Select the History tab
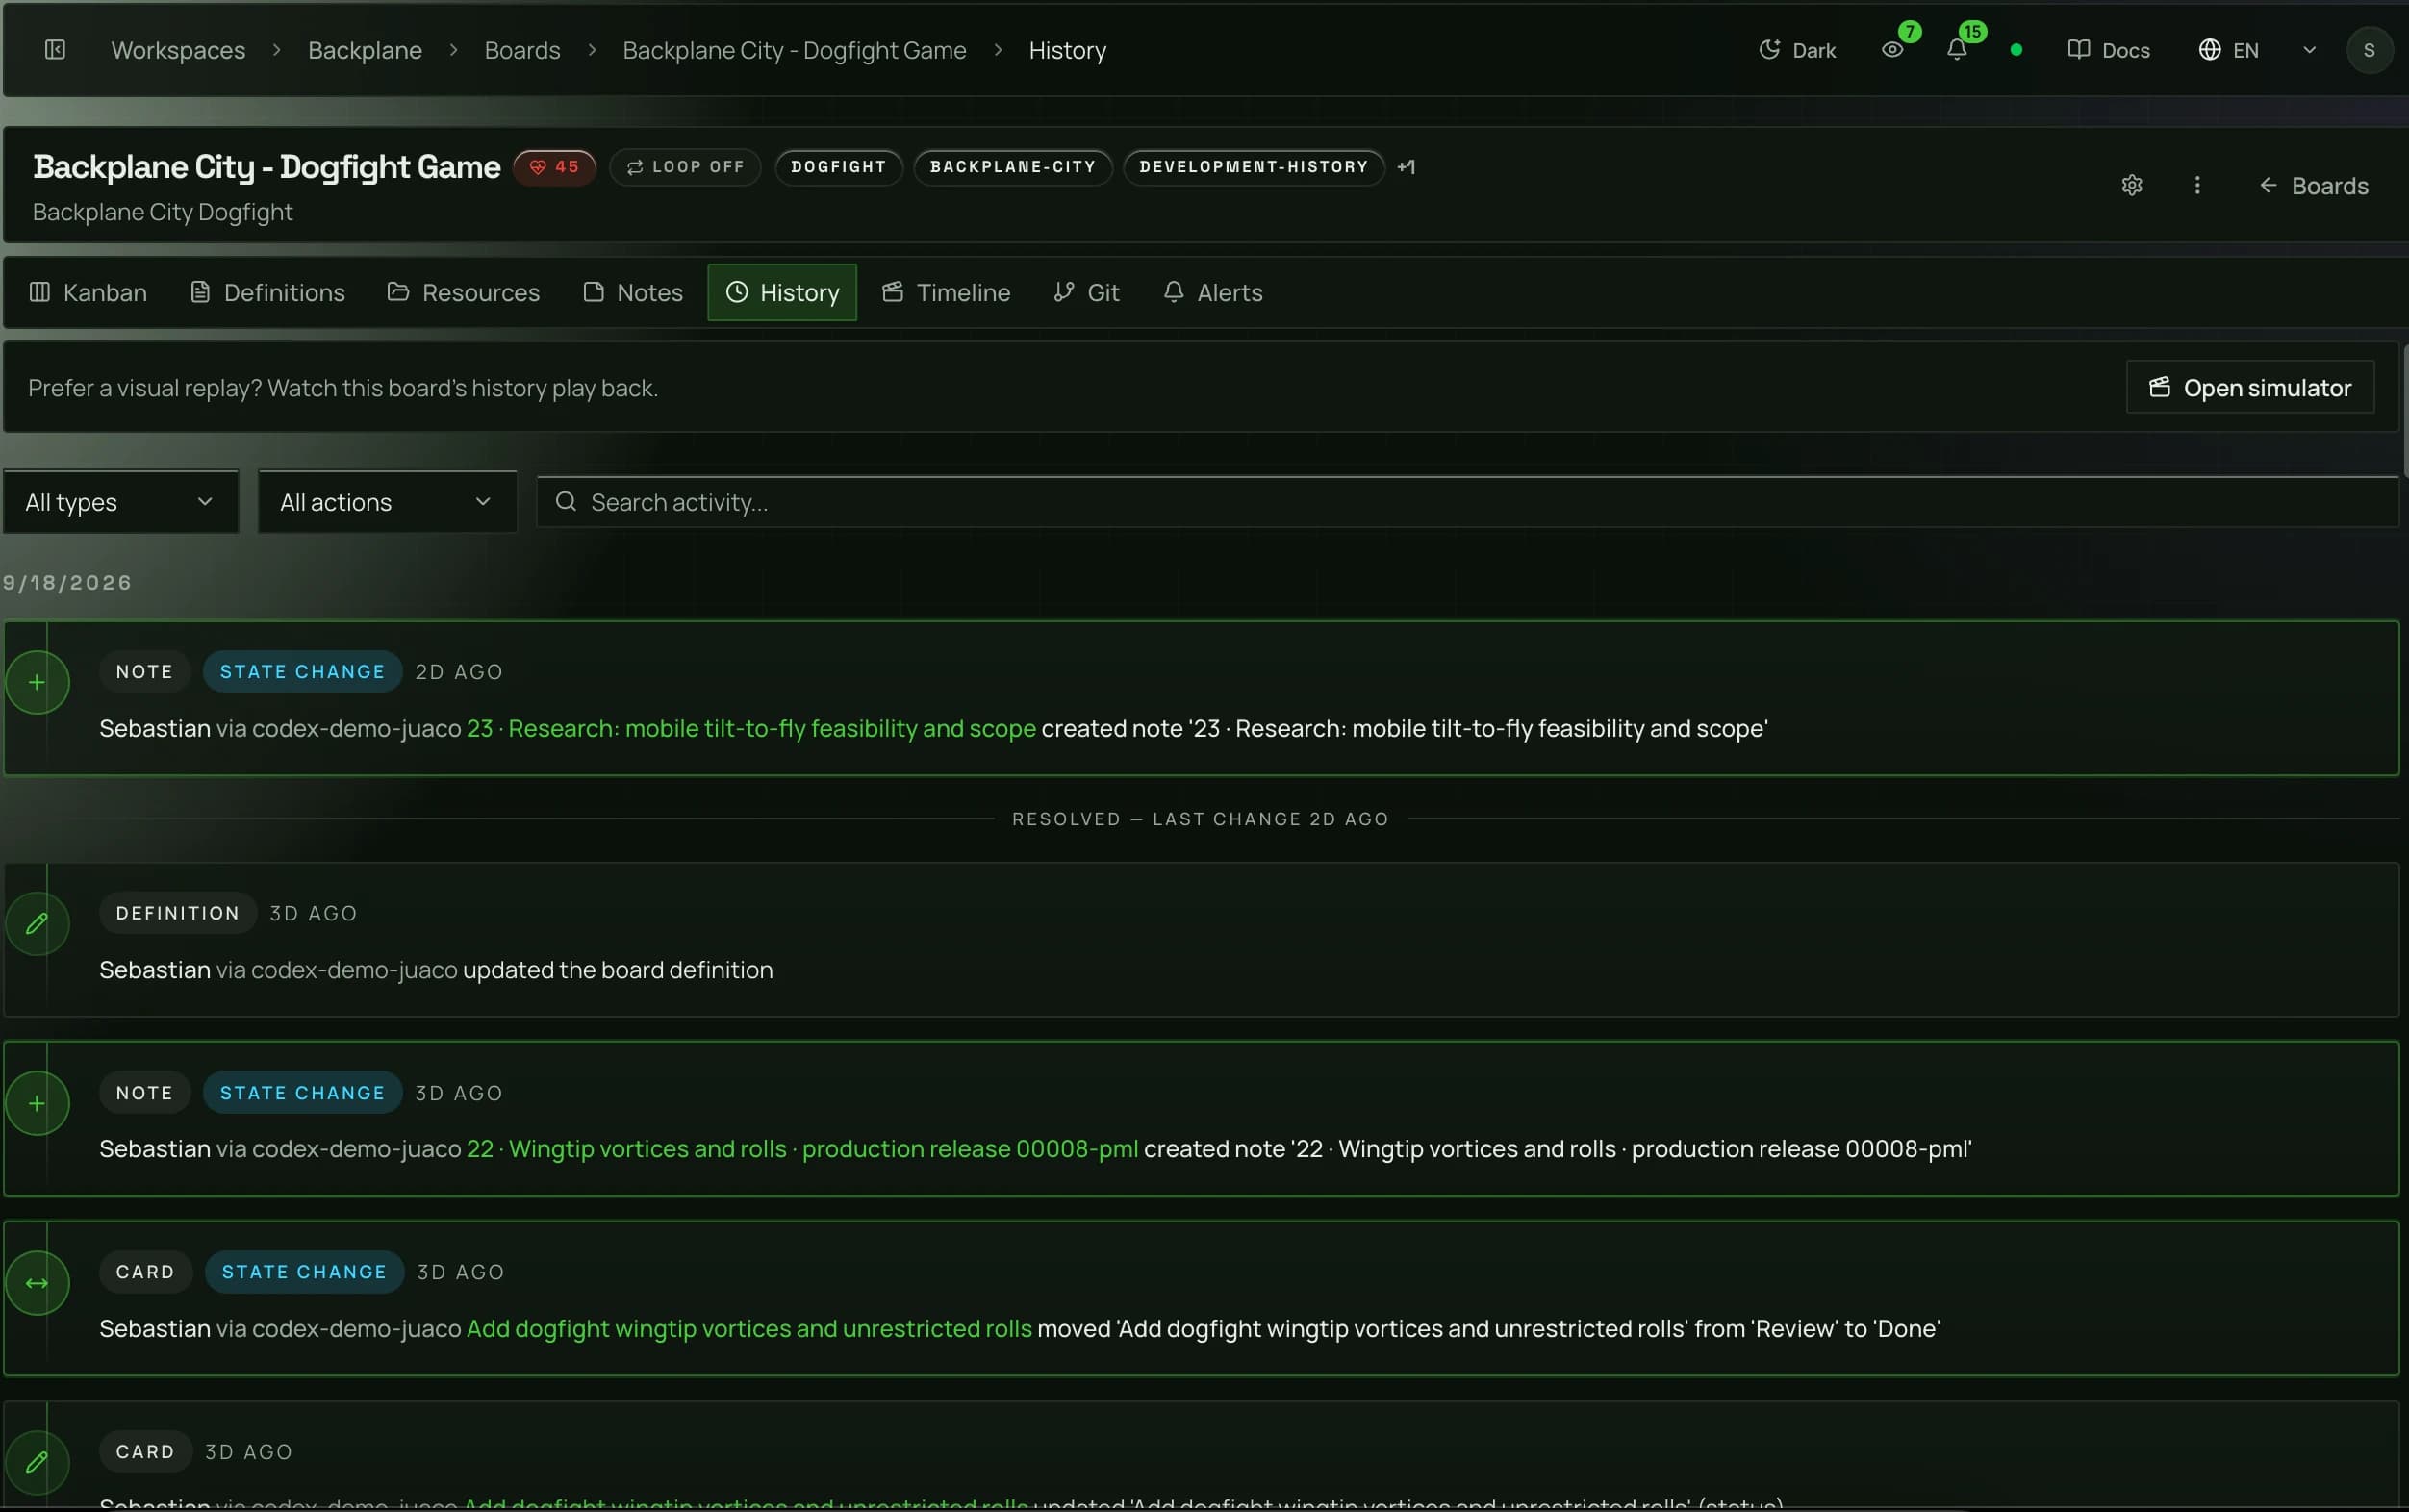This screenshot has height=1512, width=2409. (x=782, y=292)
